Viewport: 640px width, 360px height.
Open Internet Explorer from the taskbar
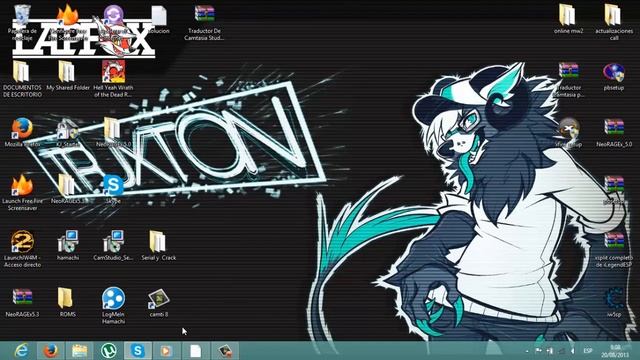[x=21, y=351]
